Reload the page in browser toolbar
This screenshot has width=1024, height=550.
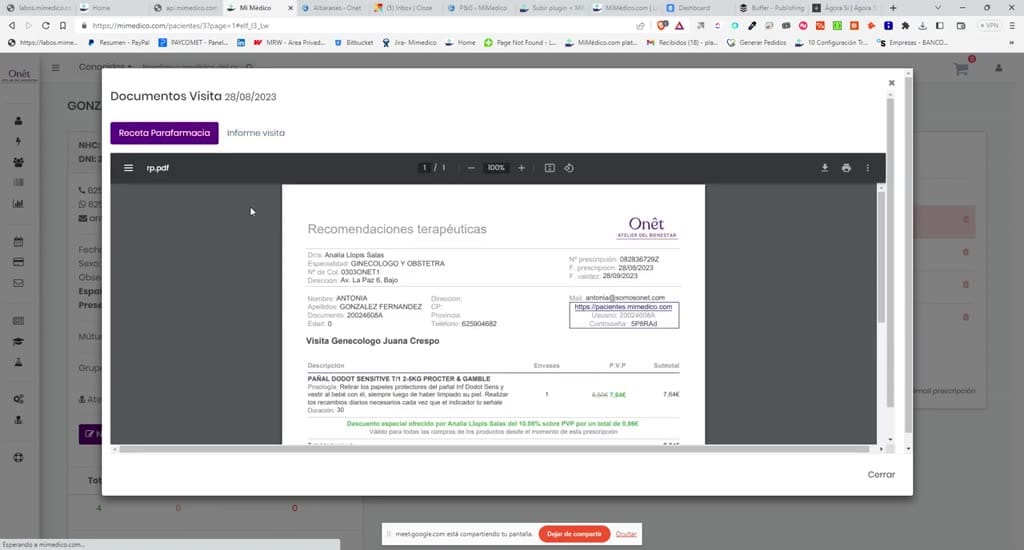(x=46, y=25)
